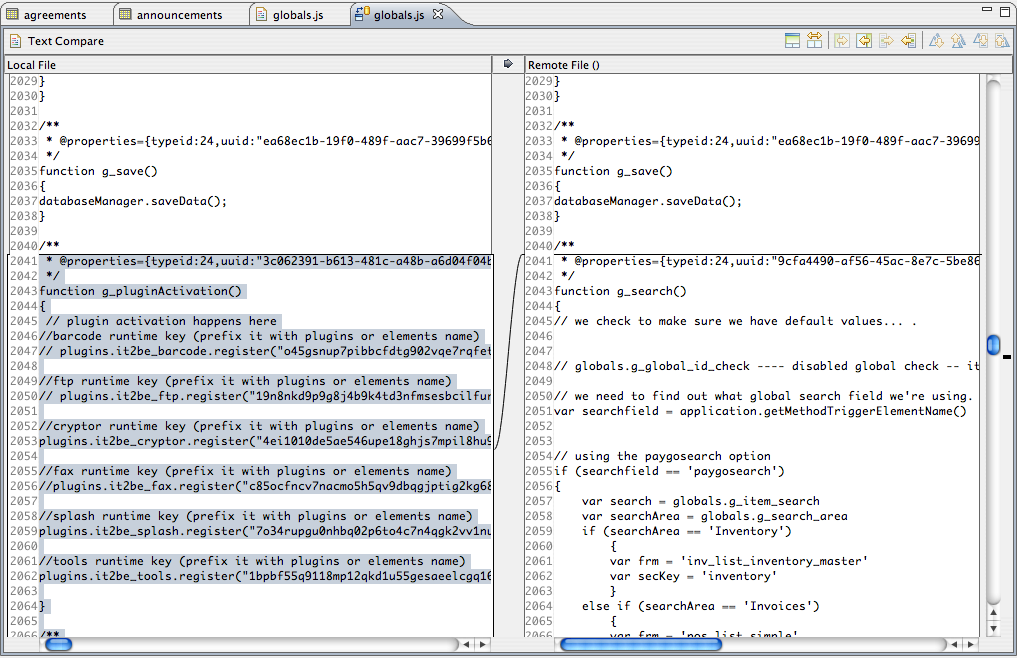Click "if (searchArea == 'Inventory')" line
The width and height of the screenshot is (1017, 658).
[x=687, y=531]
